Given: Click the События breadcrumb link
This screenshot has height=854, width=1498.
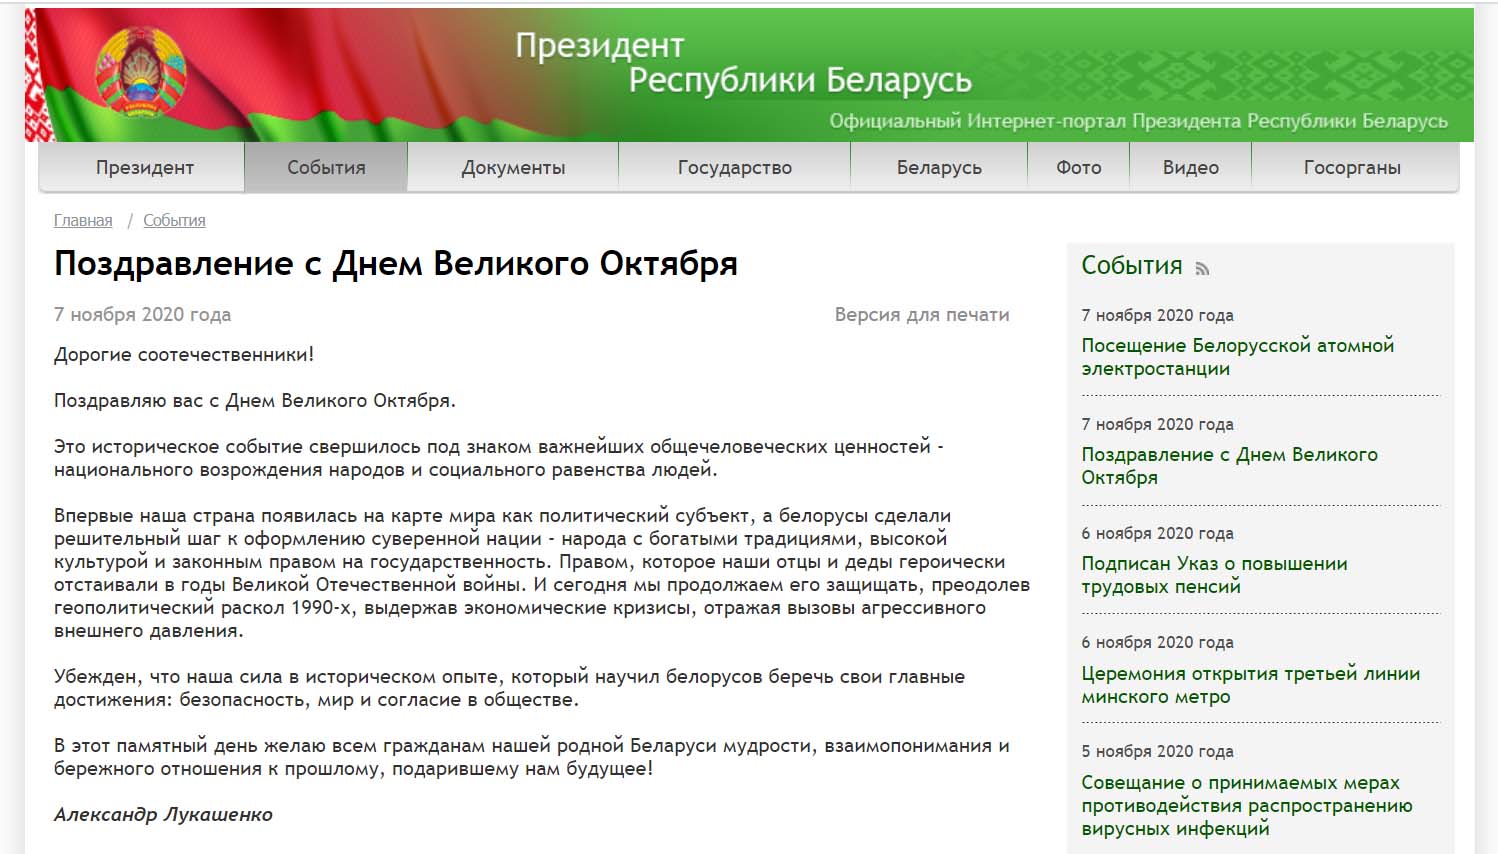Looking at the screenshot, I should coord(174,220).
